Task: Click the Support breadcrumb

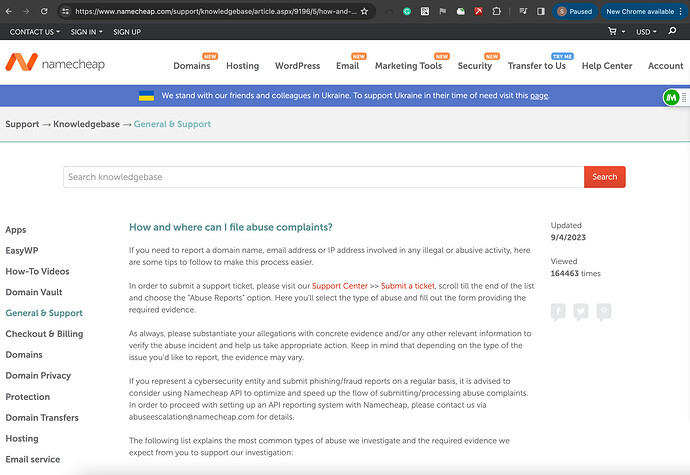Action: coord(22,124)
